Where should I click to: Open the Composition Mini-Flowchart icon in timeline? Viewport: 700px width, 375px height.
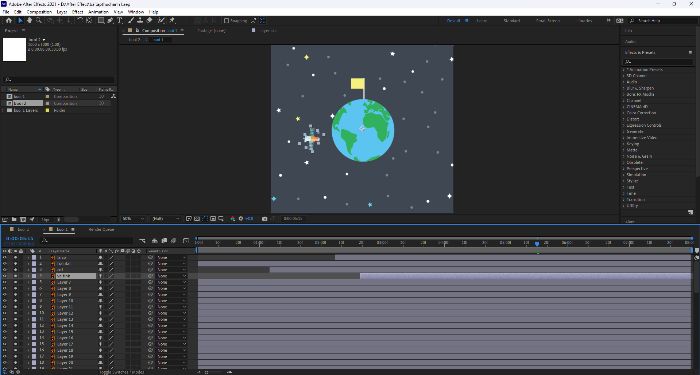[x=142, y=241]
